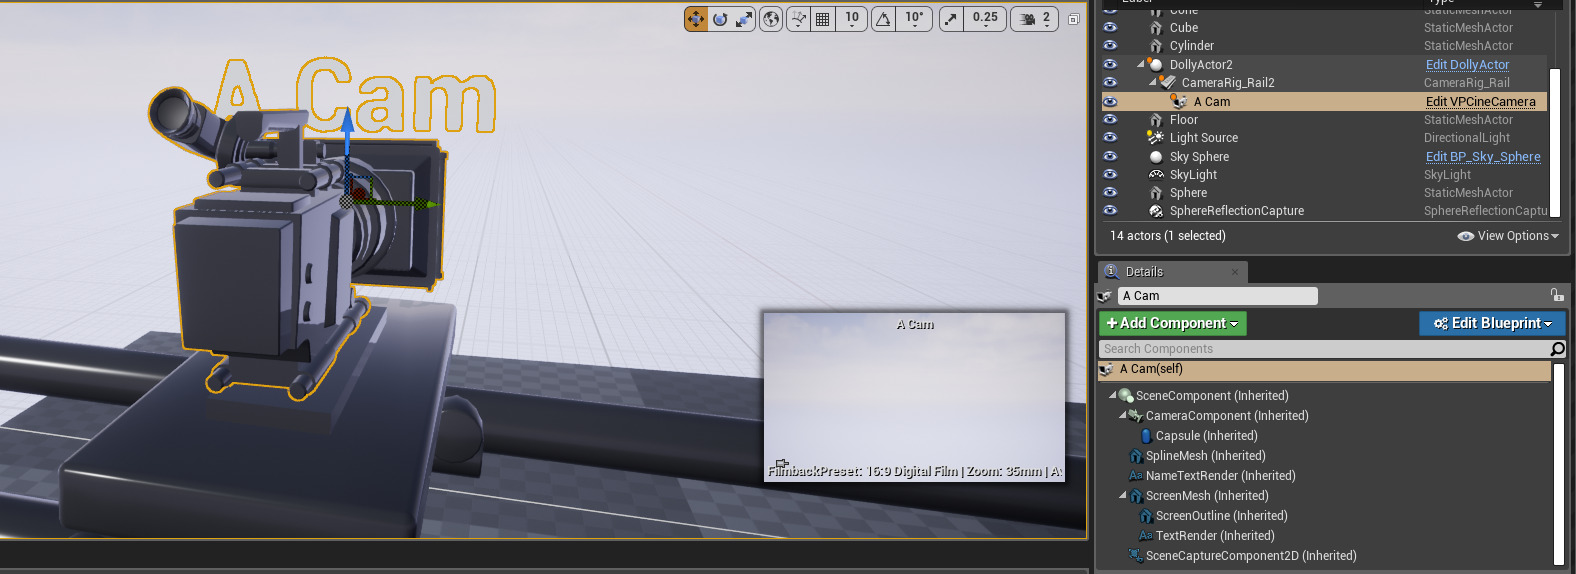
Task: Select TextRender (Inherited) component
Action: pyautogui.click(x=1215, y=536)
